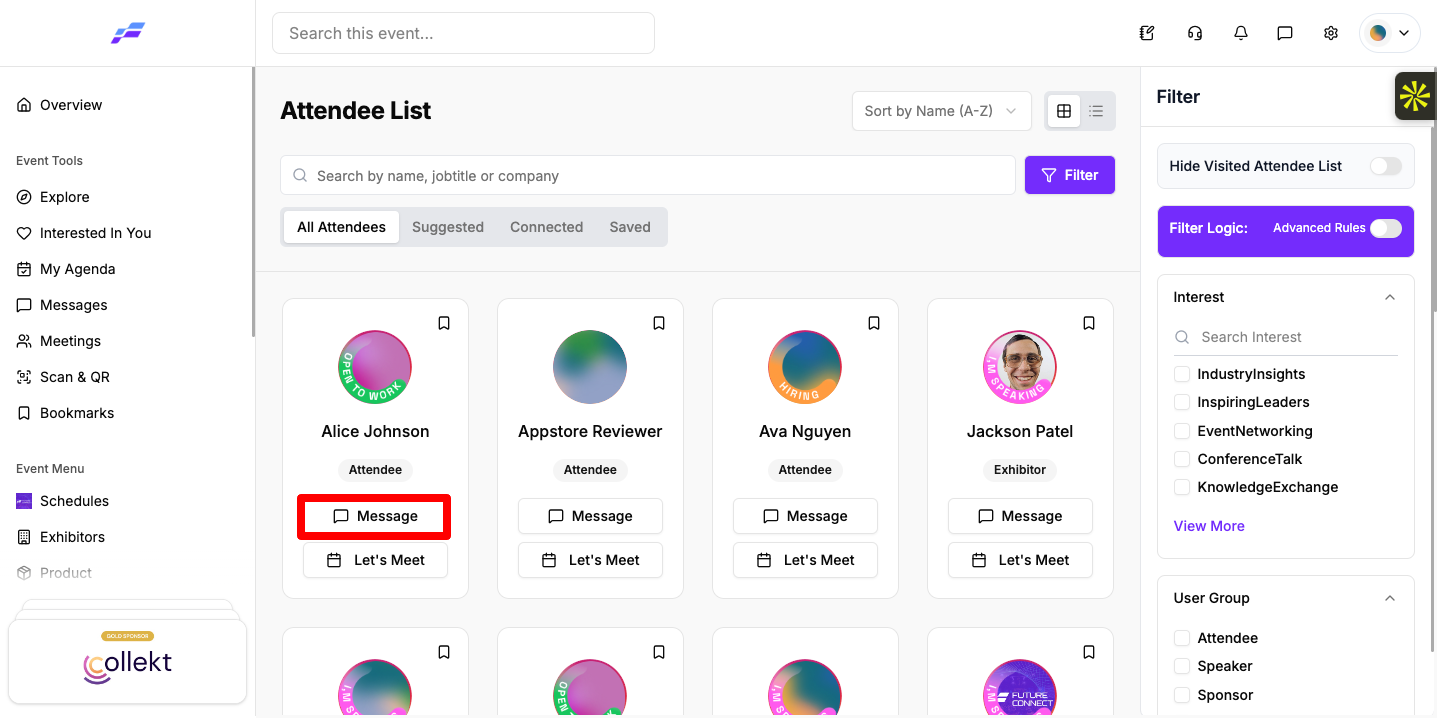Switch to list view
Viewport: 1437px width, 718px height.
[x=1096, y=111]
